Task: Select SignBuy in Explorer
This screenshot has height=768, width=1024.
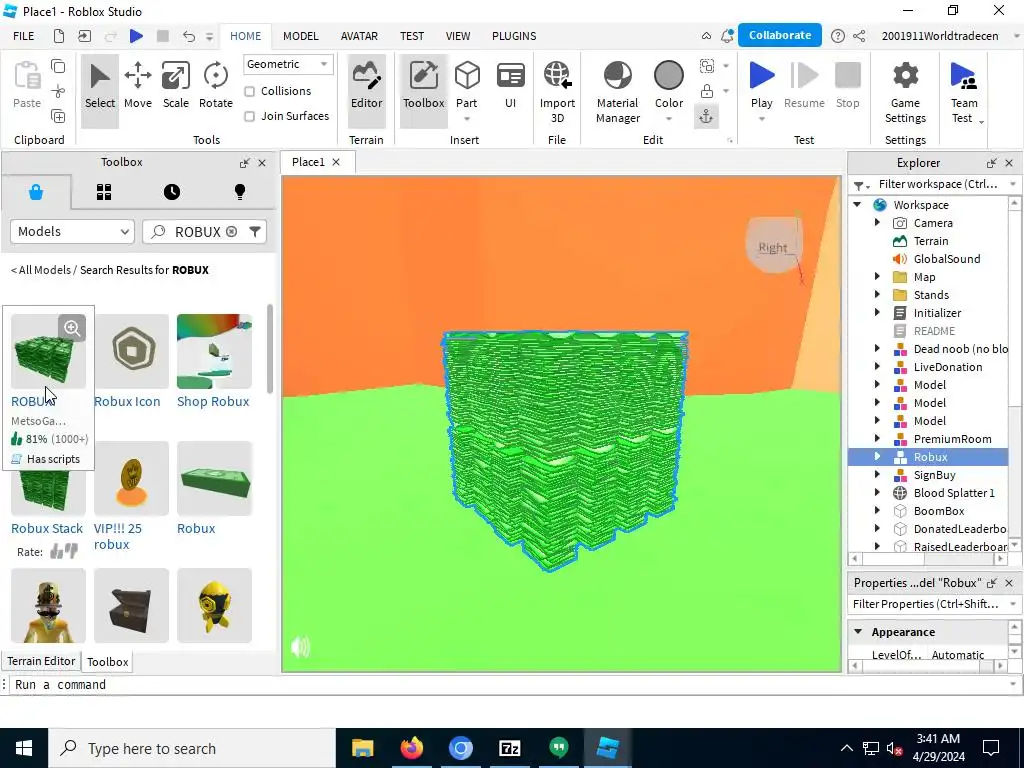Action: tap(934, 475)
